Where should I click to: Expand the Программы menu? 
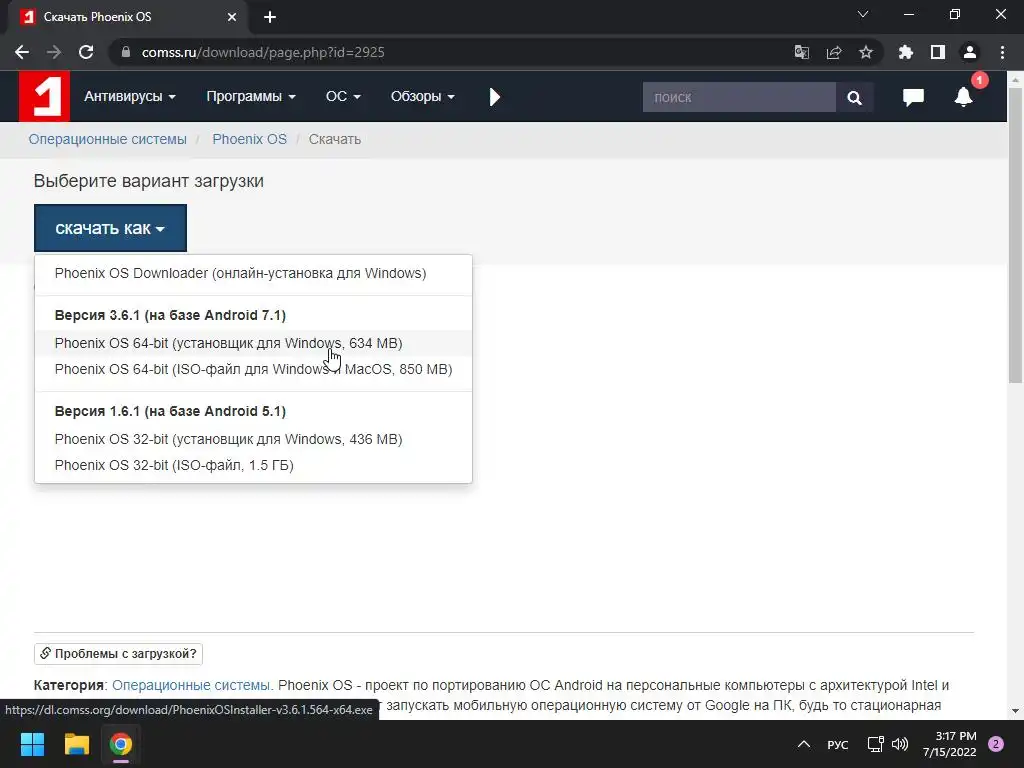pyautogui.click(x=251, y=96)
